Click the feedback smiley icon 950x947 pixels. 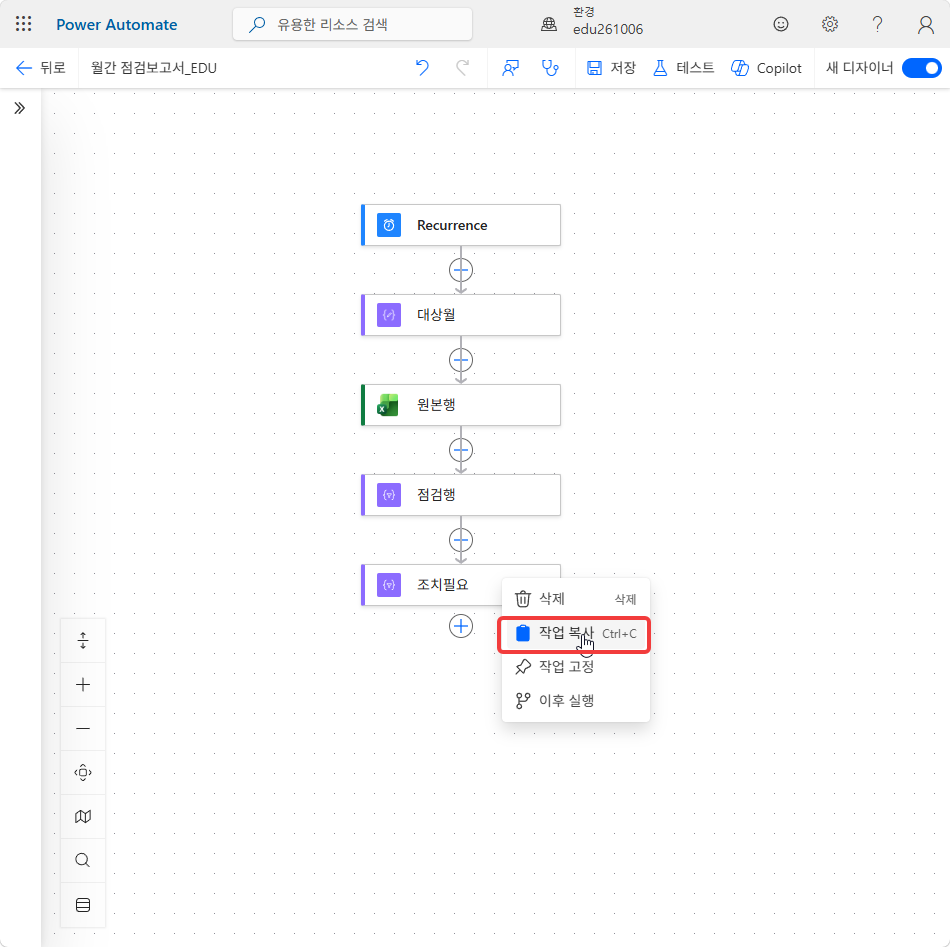point(781,24)
